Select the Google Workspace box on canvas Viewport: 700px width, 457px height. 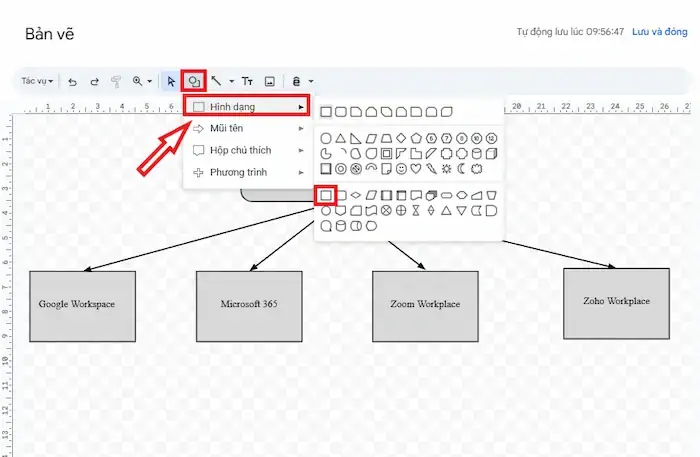point(83,307)
